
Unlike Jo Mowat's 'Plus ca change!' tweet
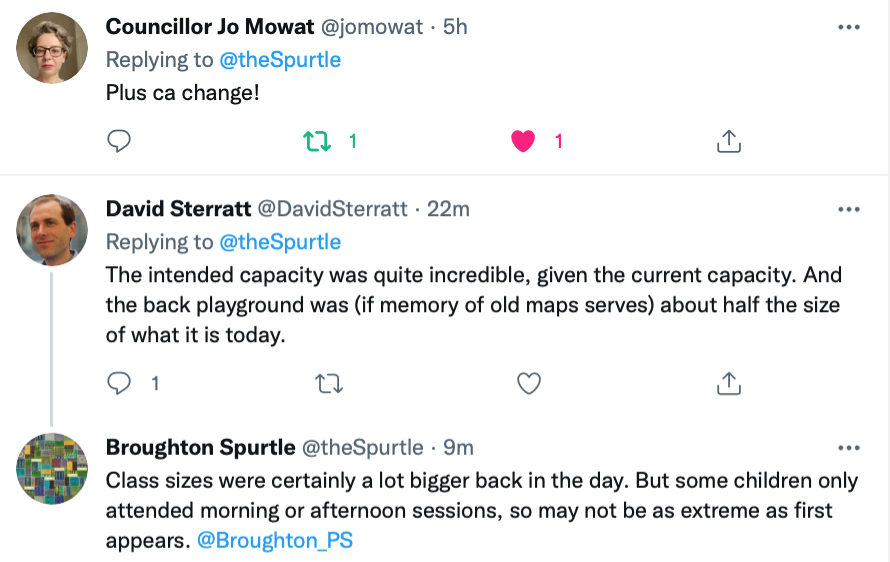523,141
